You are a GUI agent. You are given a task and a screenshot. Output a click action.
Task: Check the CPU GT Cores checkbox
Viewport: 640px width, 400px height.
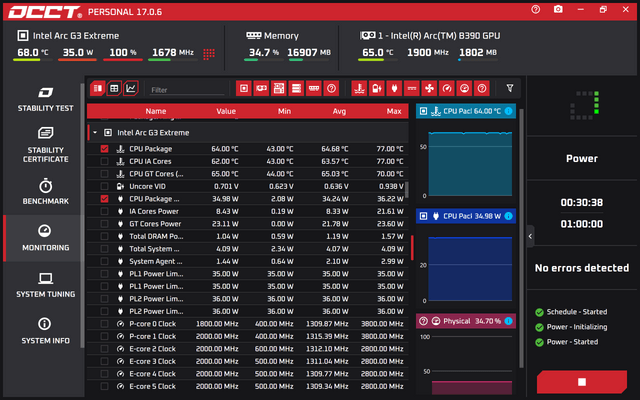tap(104, 174)
